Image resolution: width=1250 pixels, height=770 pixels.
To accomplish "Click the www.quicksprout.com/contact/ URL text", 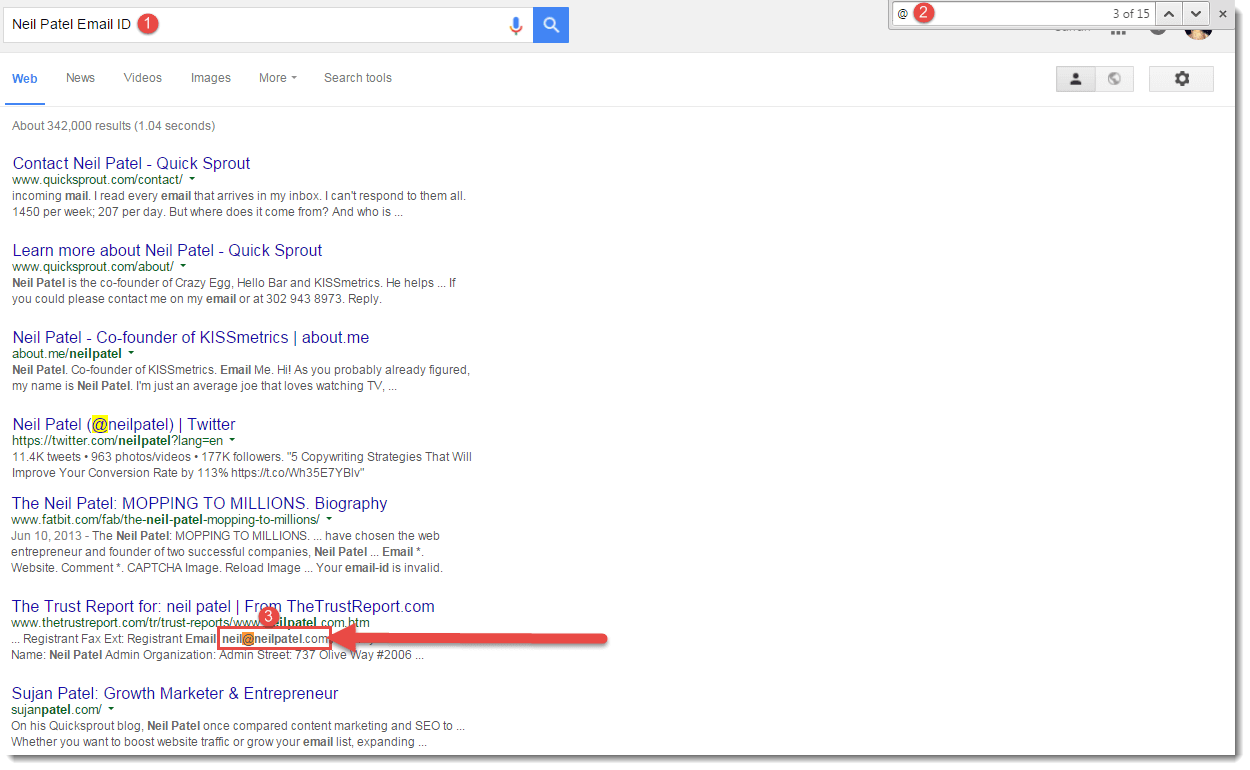I will click(97, 180).
